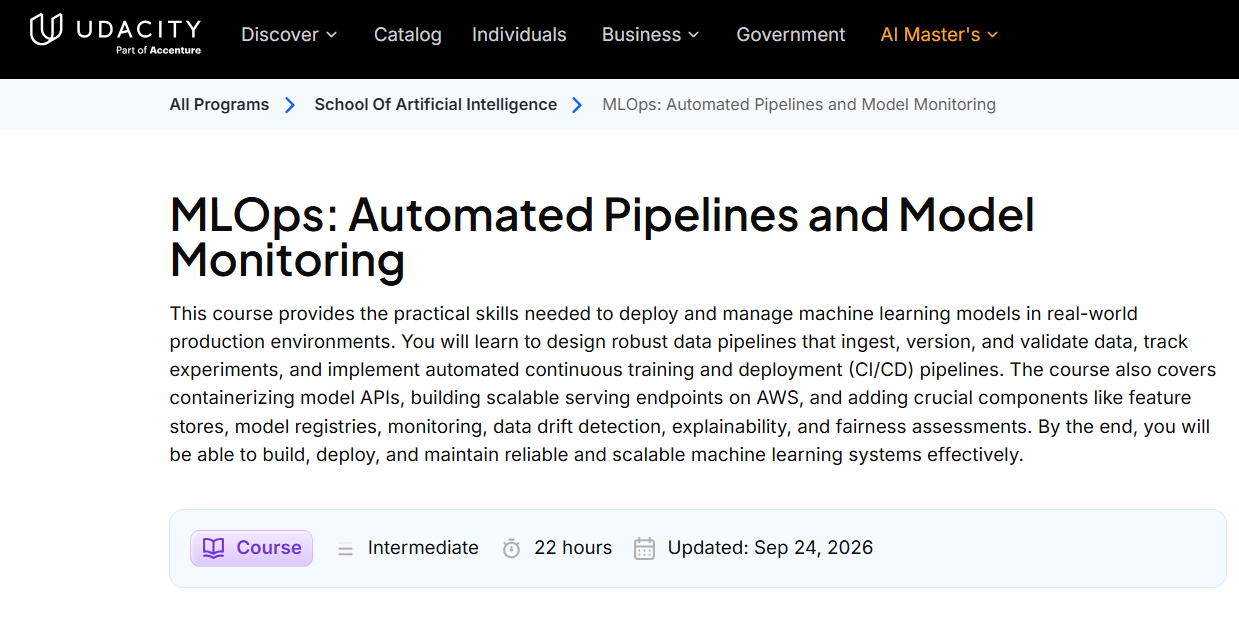Open School Of Artificial Intelligence breadcrumb
Image resolution: width=1239 pixels, height=638 pixels.
point(435,104)
